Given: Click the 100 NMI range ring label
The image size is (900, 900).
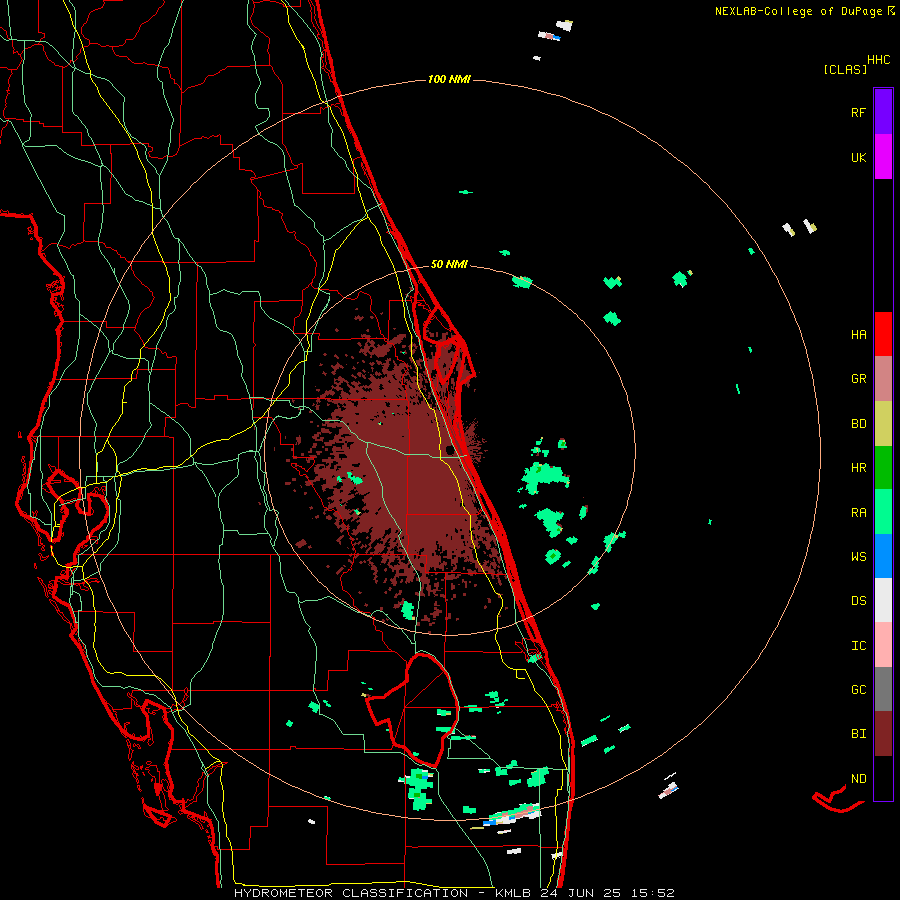Looking at the screenshot, I should click(x=449, y=79).
